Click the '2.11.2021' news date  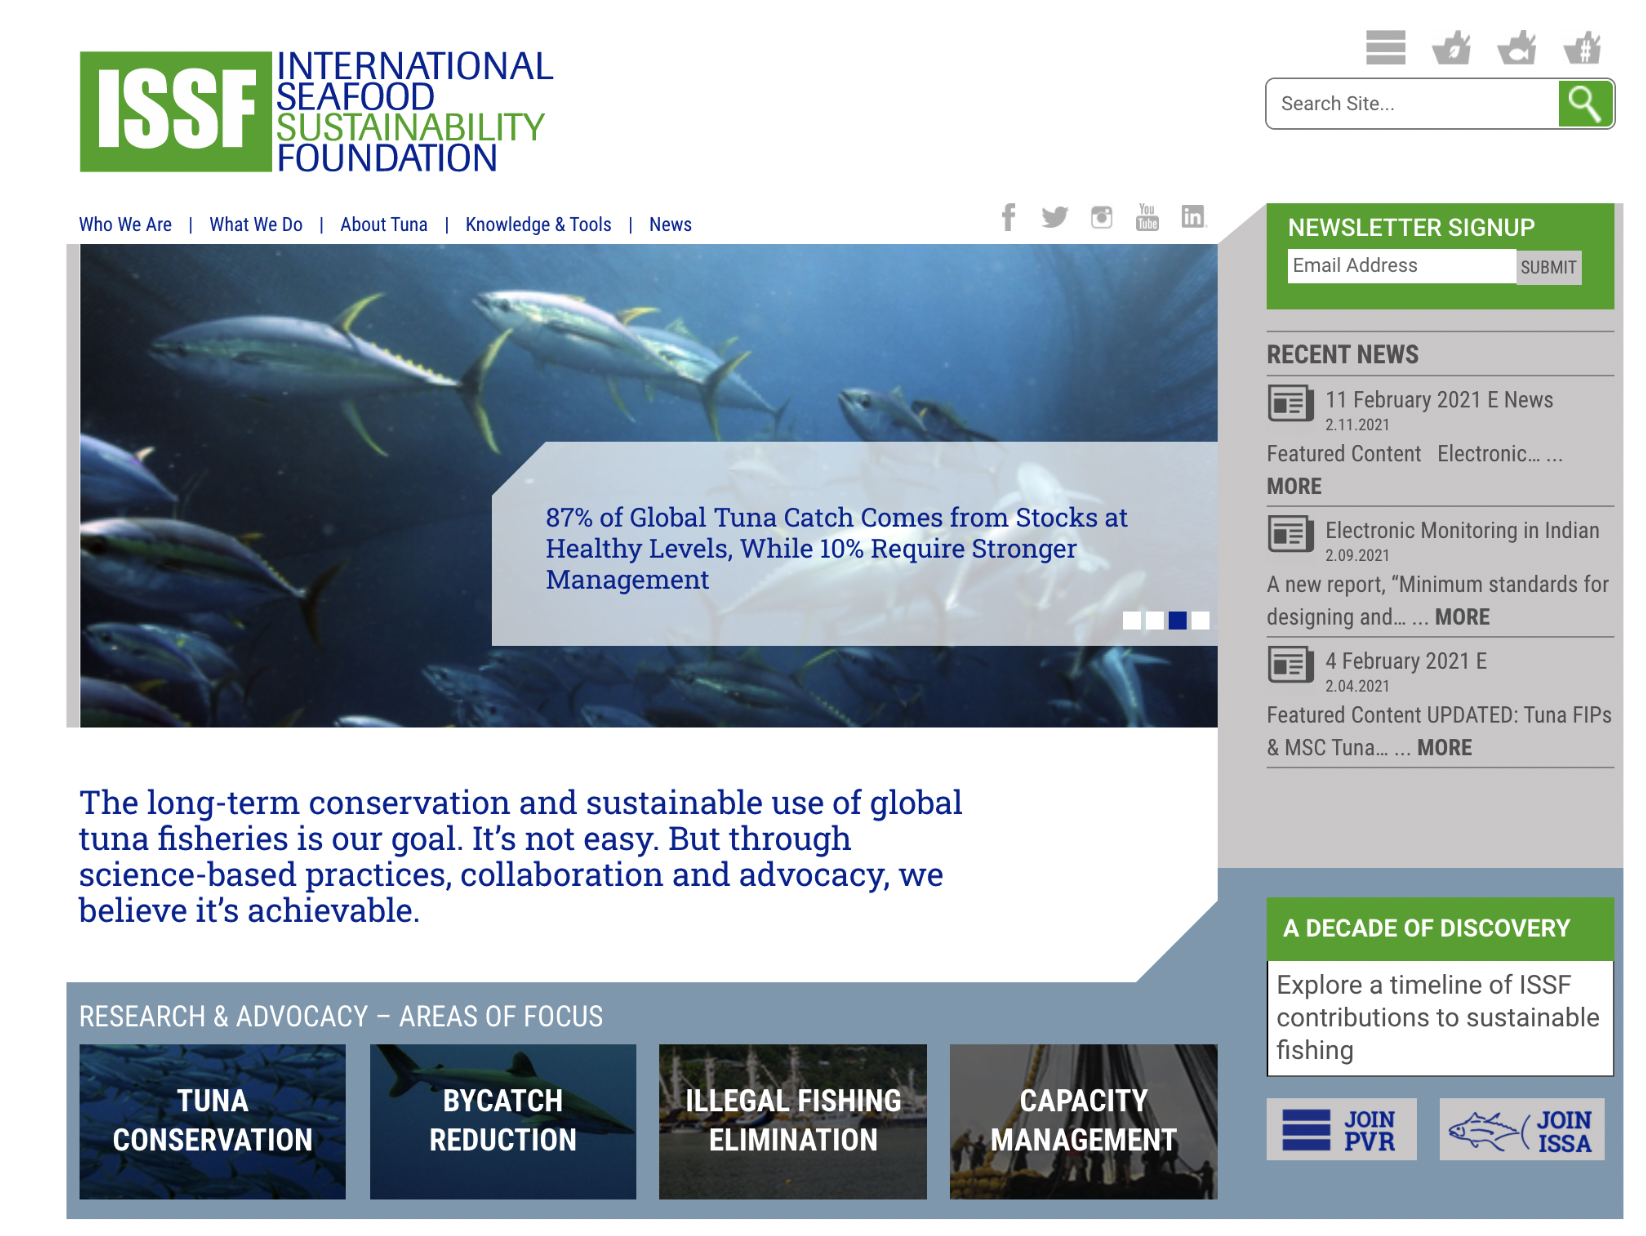click(x=1357, y=425)
